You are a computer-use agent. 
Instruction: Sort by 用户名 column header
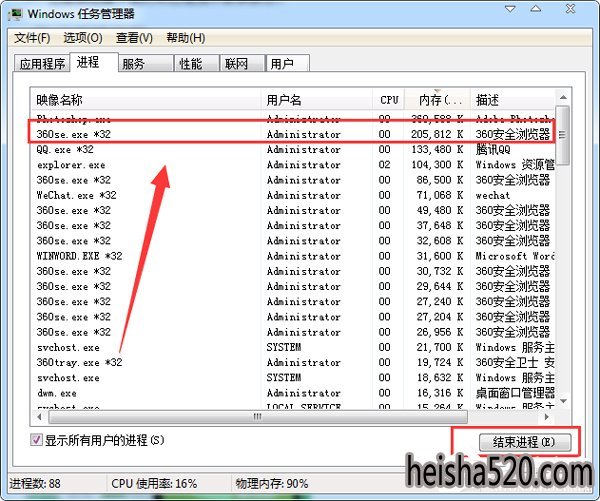click(x=317, y=100)
